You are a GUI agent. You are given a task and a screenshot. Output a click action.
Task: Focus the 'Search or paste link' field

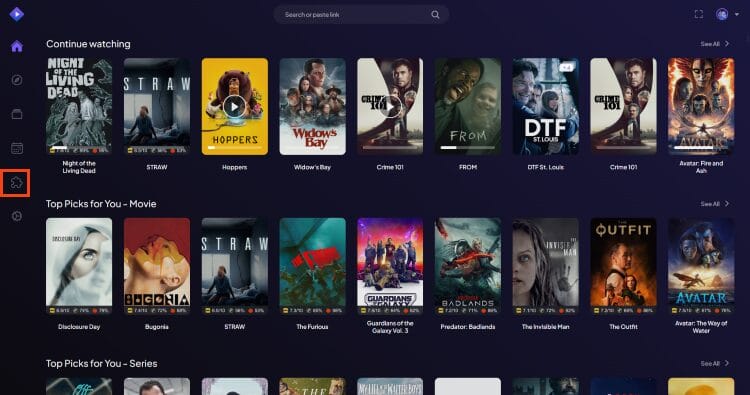361,15
